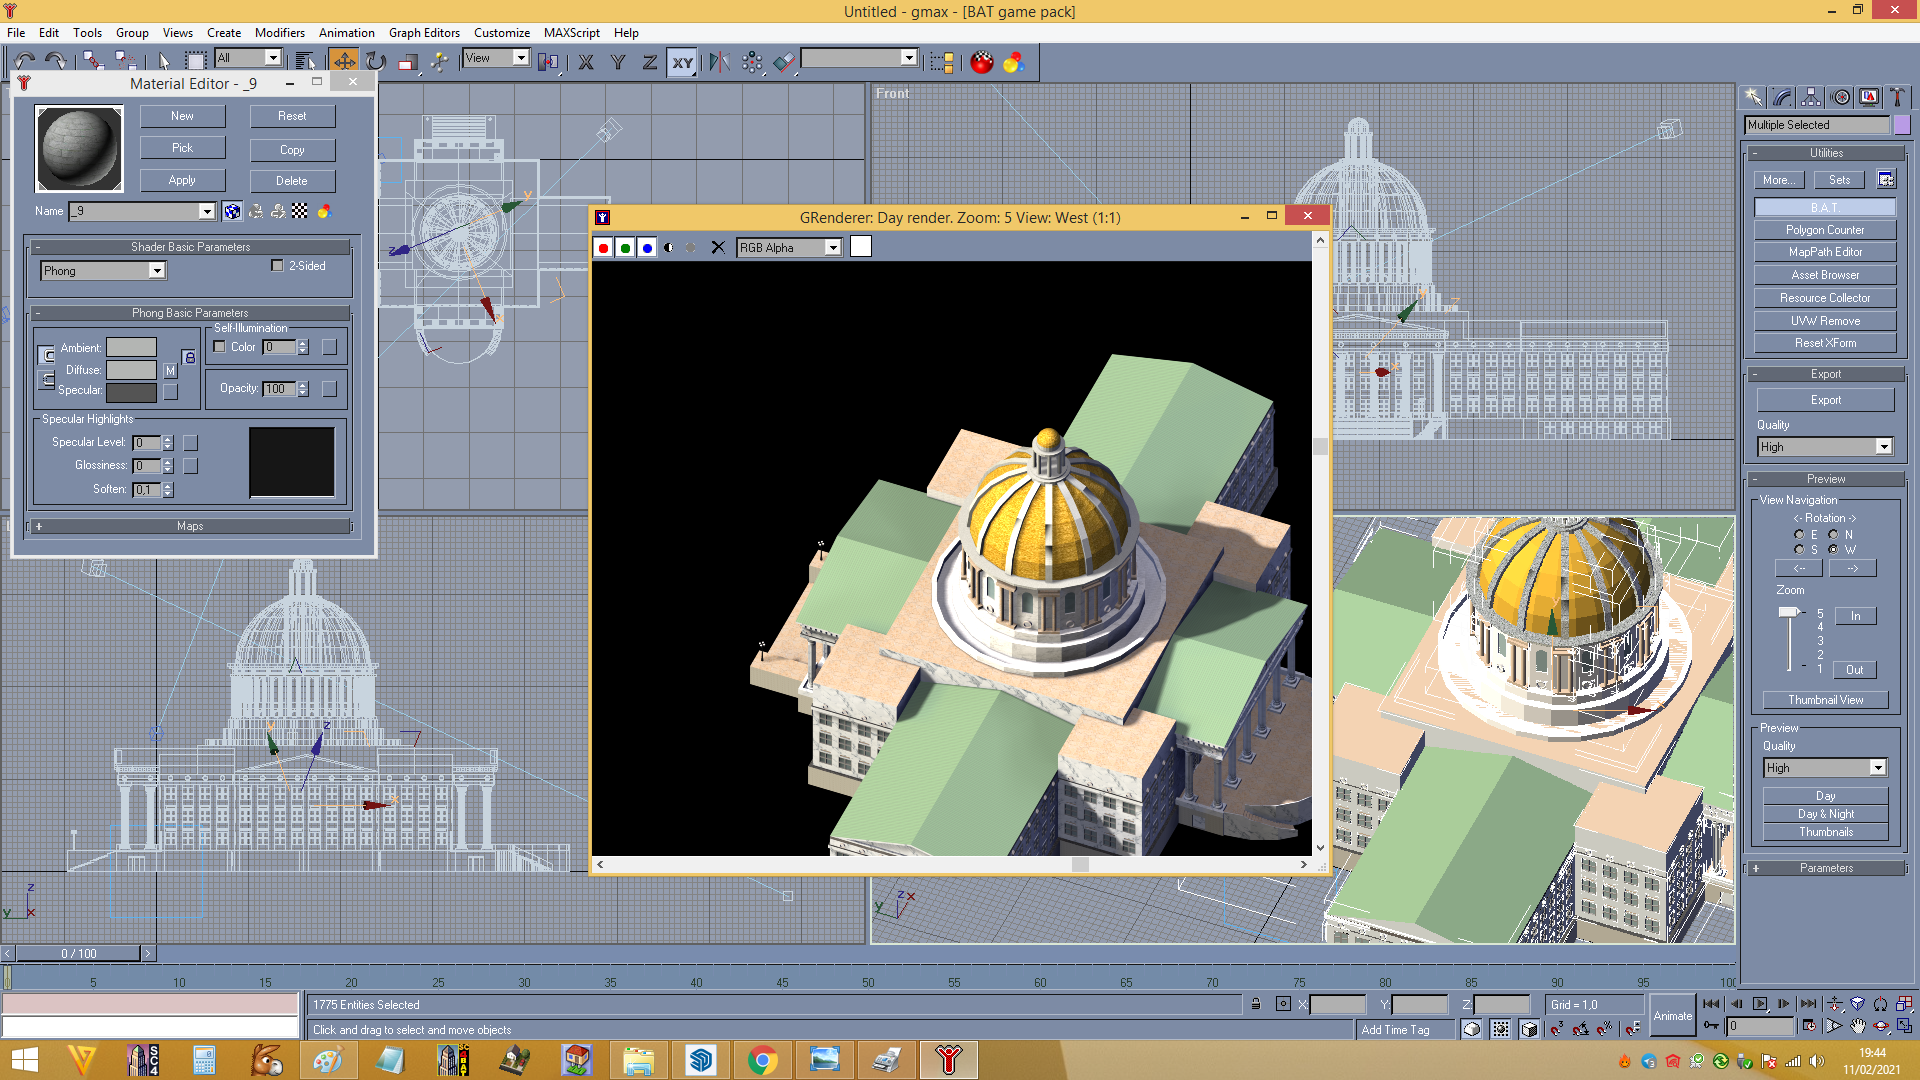Open the Group menu
This screenshot has height=1080, width=1920.
click(x=132, y=33)
